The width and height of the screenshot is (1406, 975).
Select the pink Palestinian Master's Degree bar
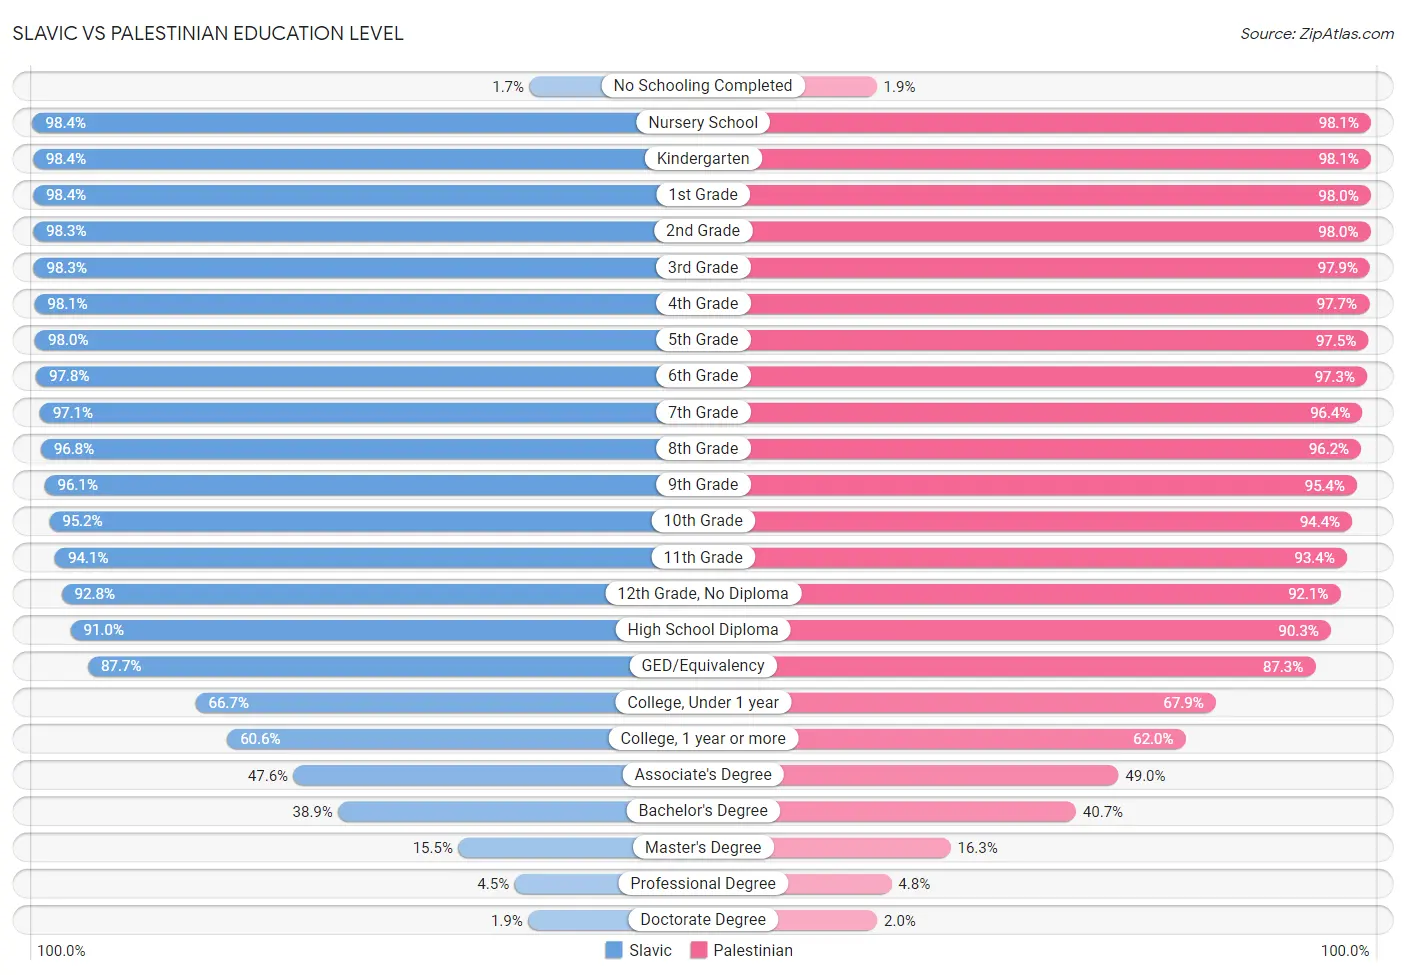827,848
